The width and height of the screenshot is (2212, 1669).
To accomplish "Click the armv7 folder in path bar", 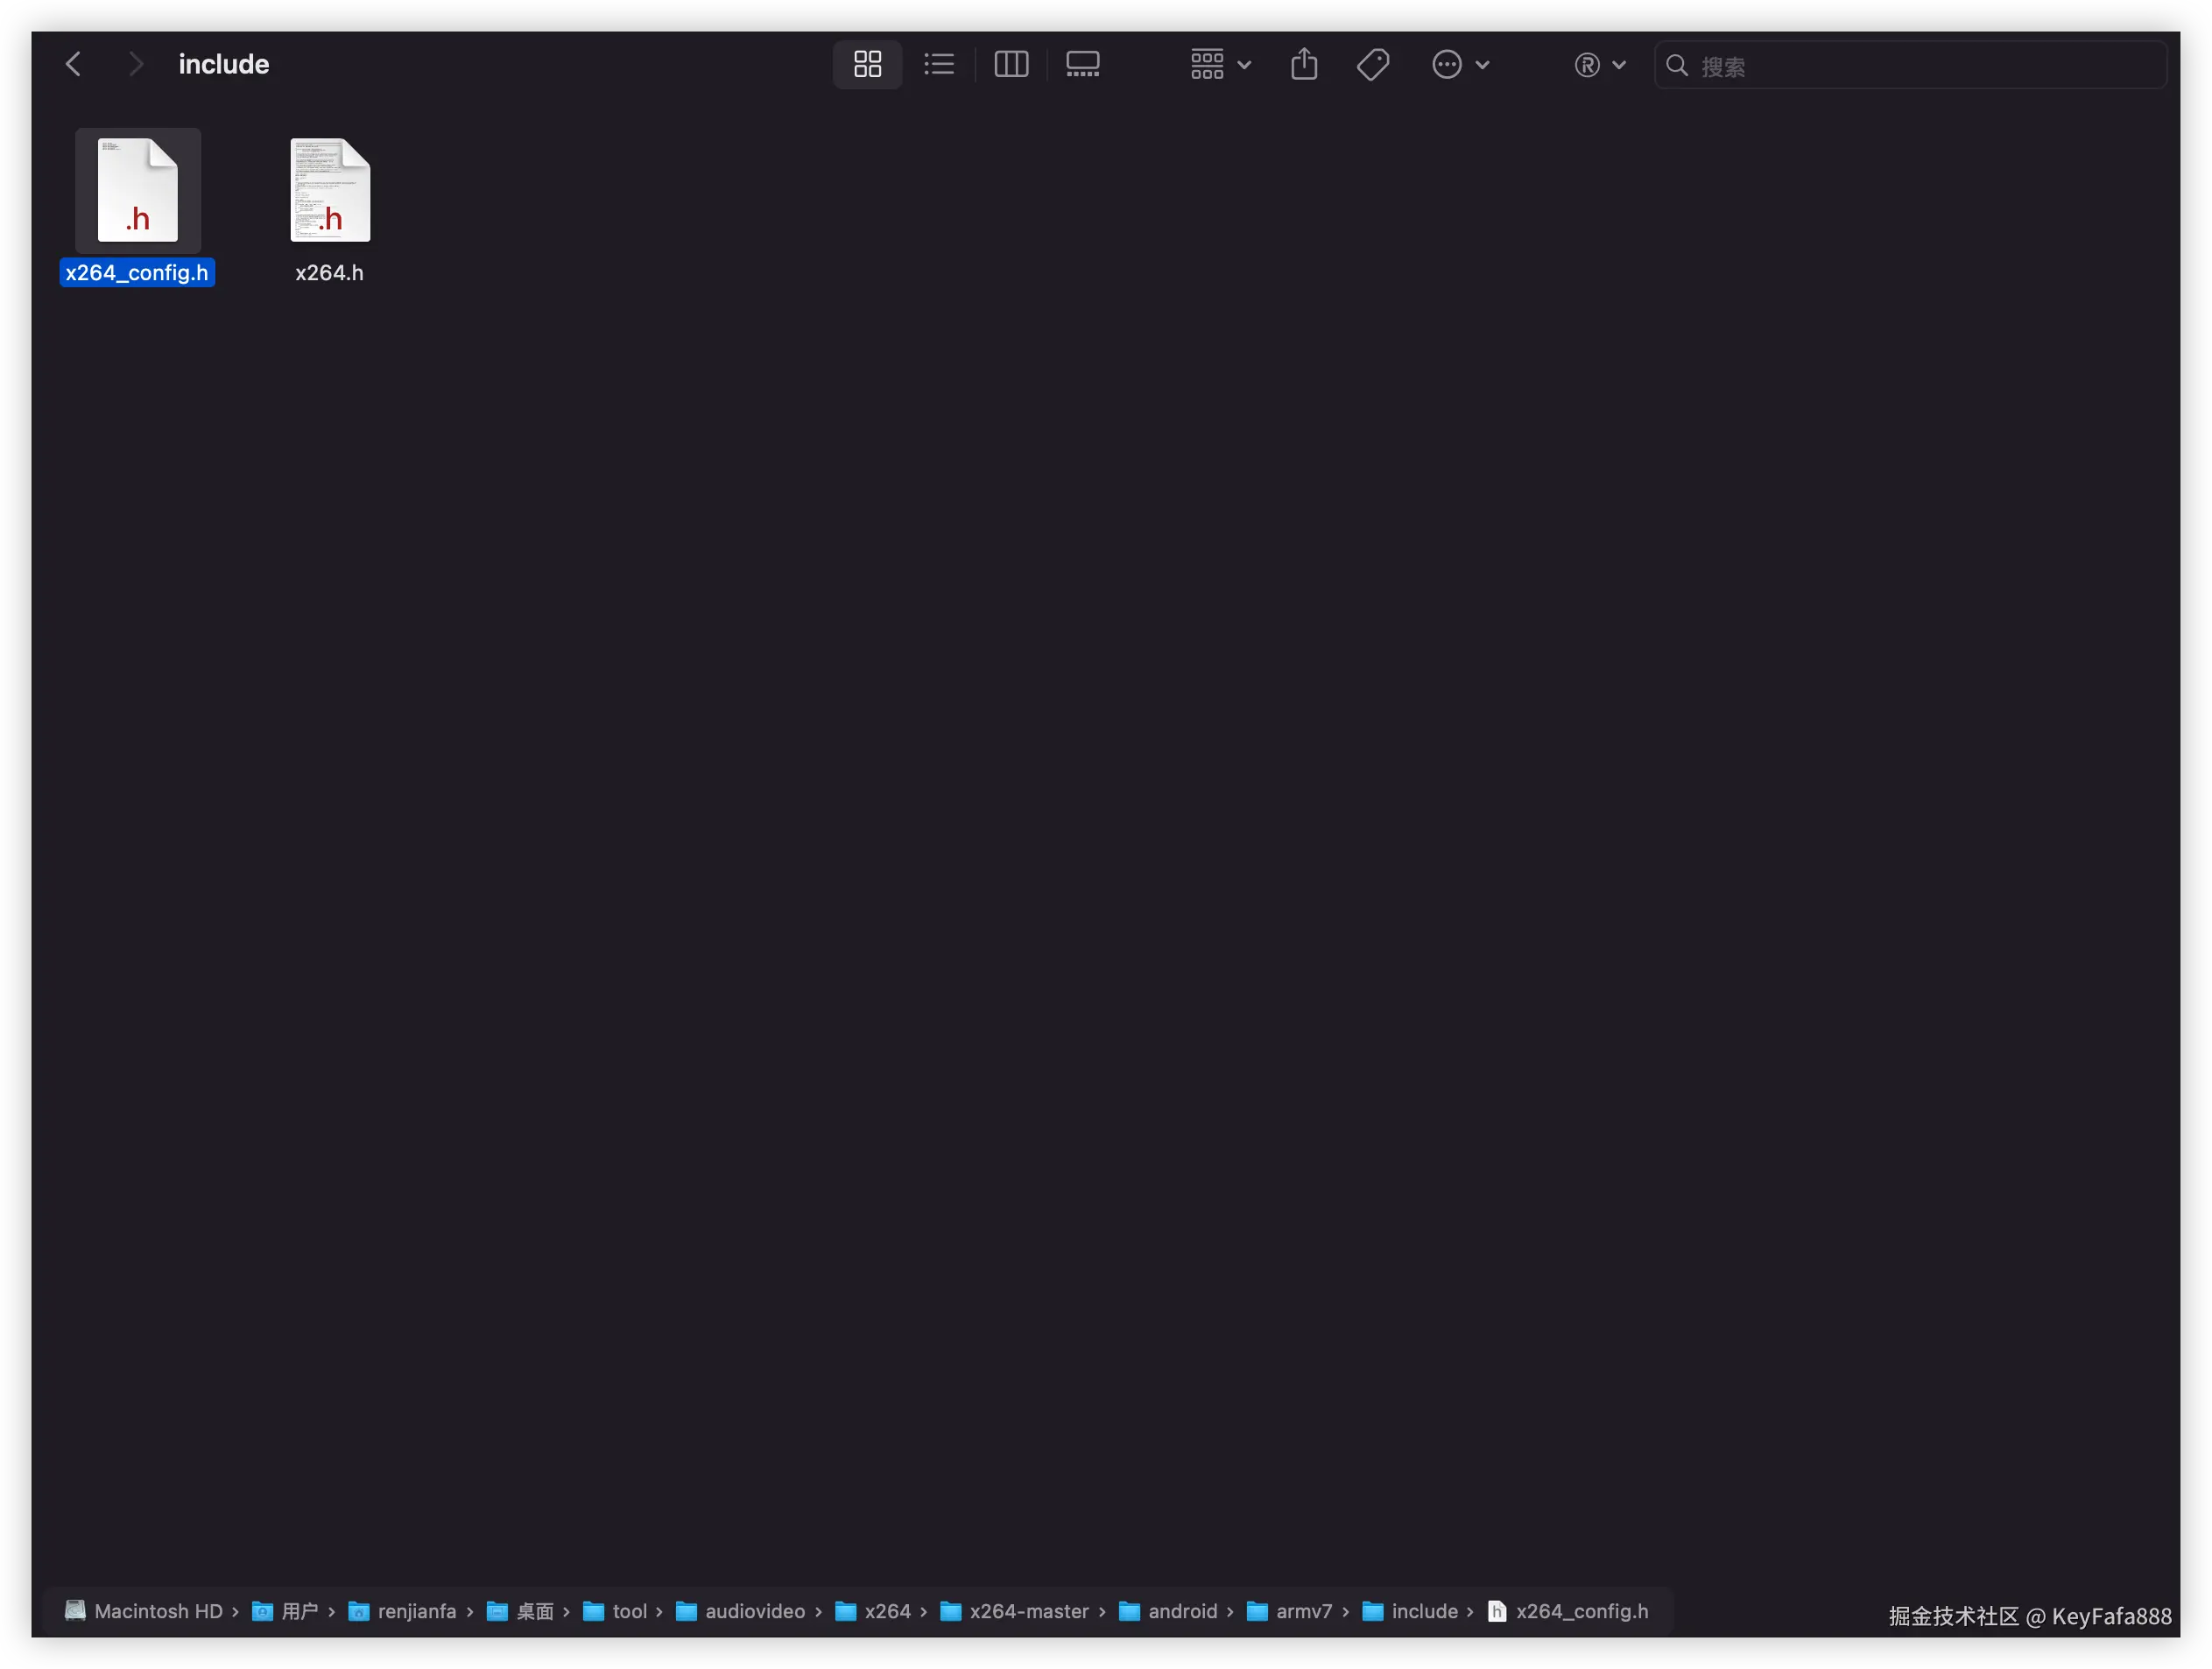I will 1303,1611.
